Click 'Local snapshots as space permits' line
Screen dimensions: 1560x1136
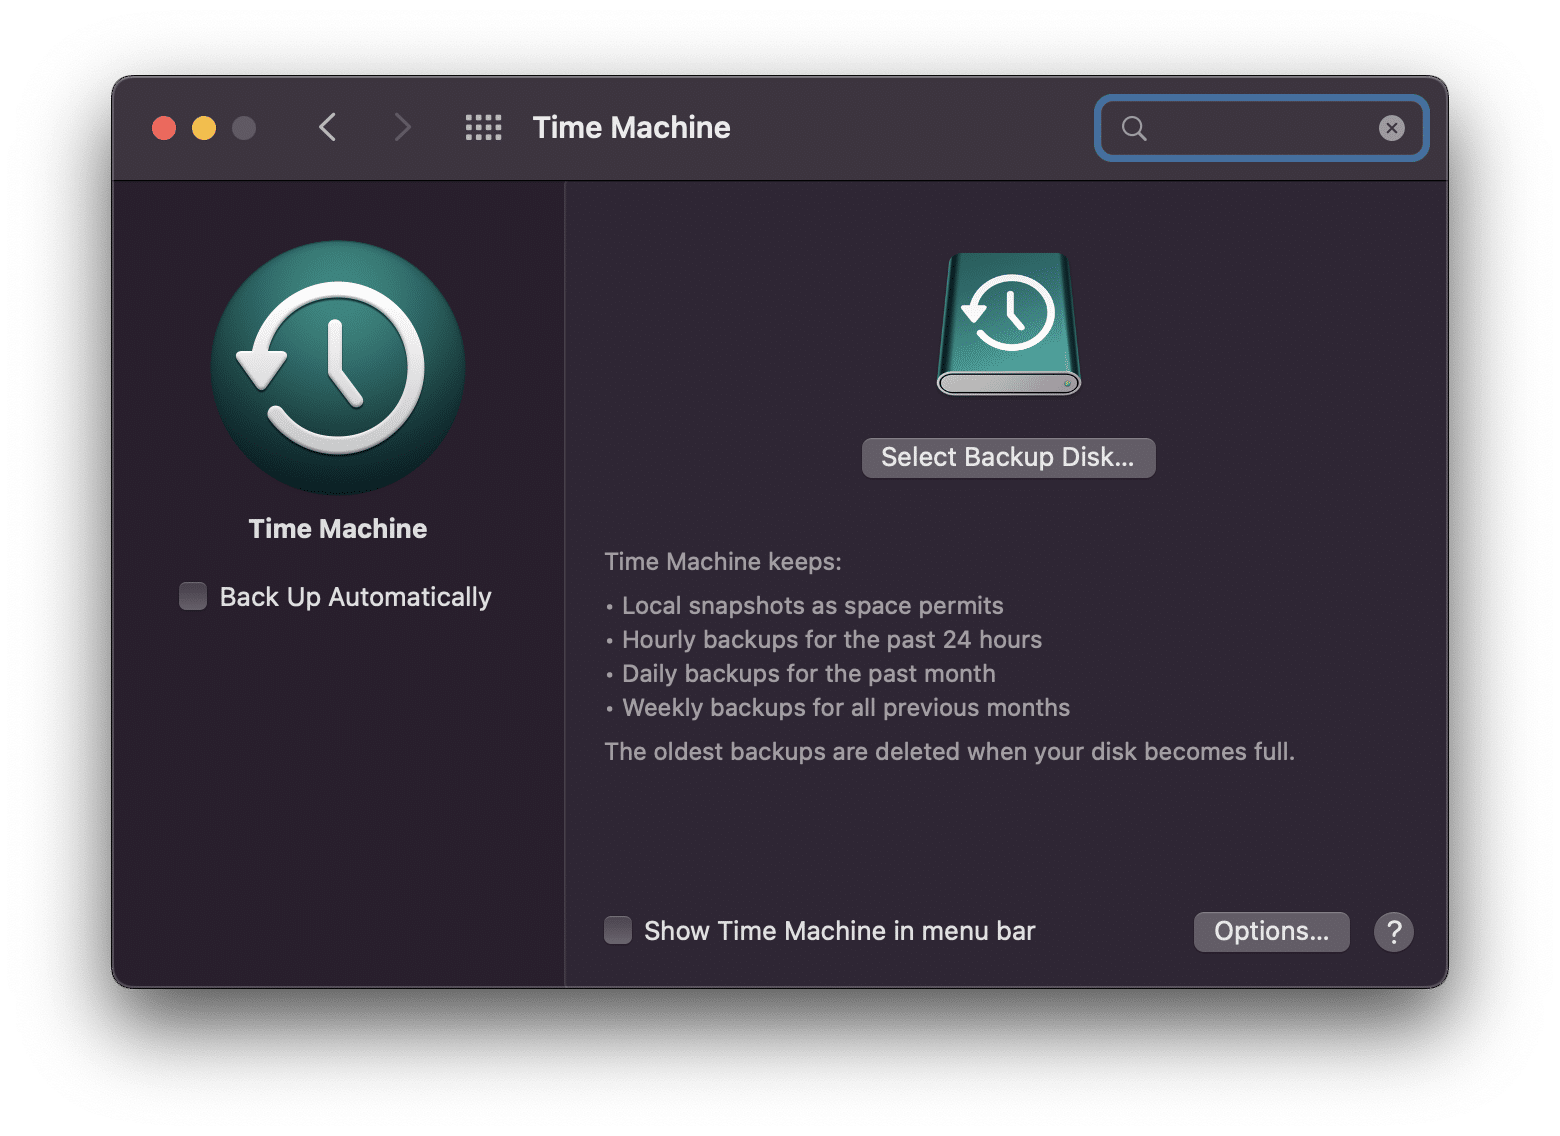(812, 605)
